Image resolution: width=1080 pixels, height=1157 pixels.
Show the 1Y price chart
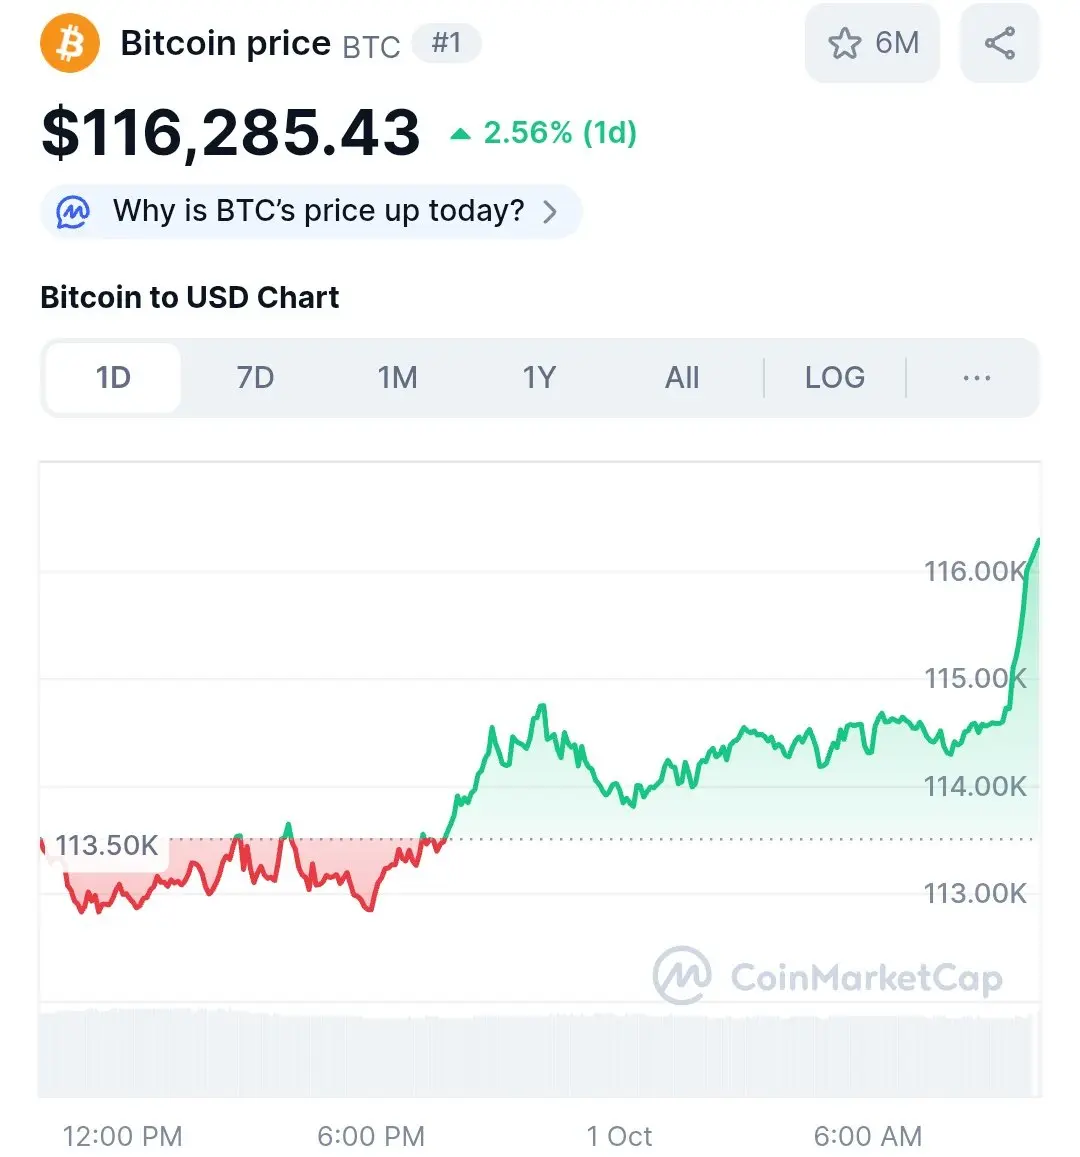539,378
